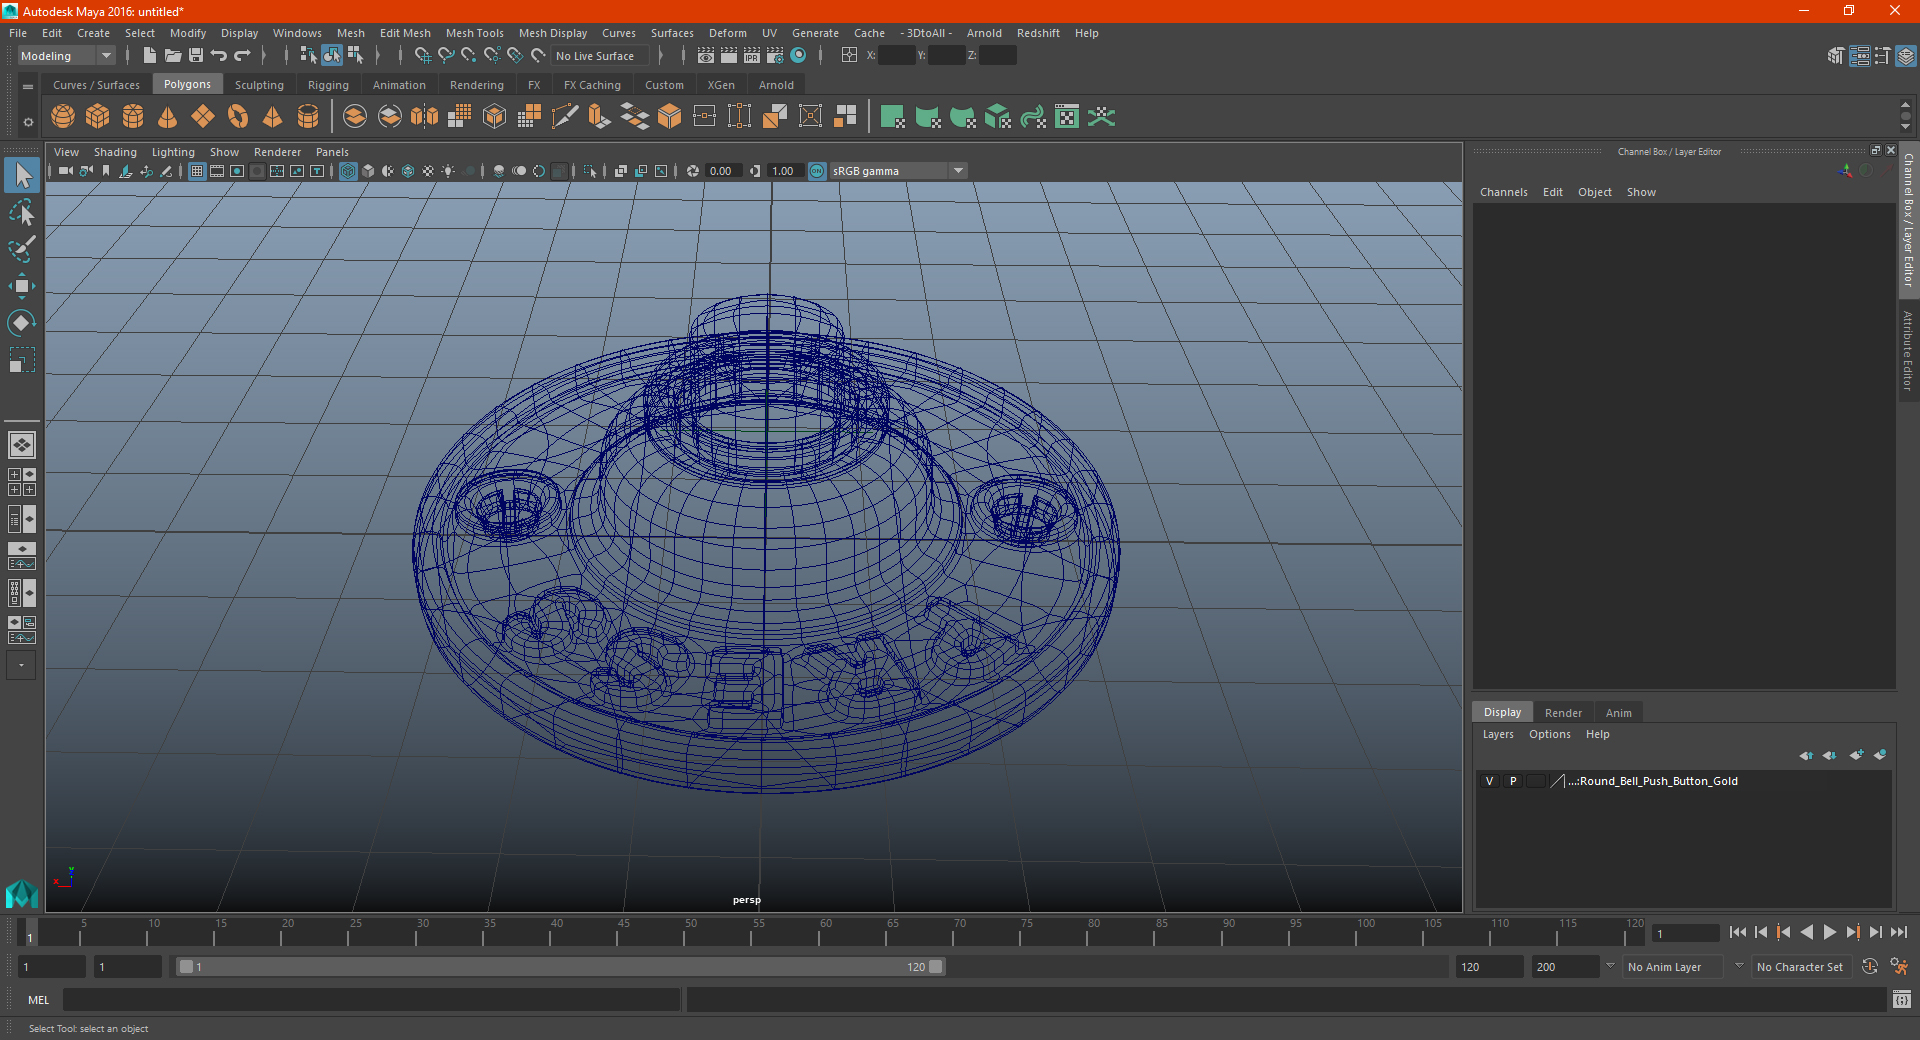The height and width of the screenshot is (1040, 1920).
Task: Toggle Snap to points icon
Action: click(469, 56)
